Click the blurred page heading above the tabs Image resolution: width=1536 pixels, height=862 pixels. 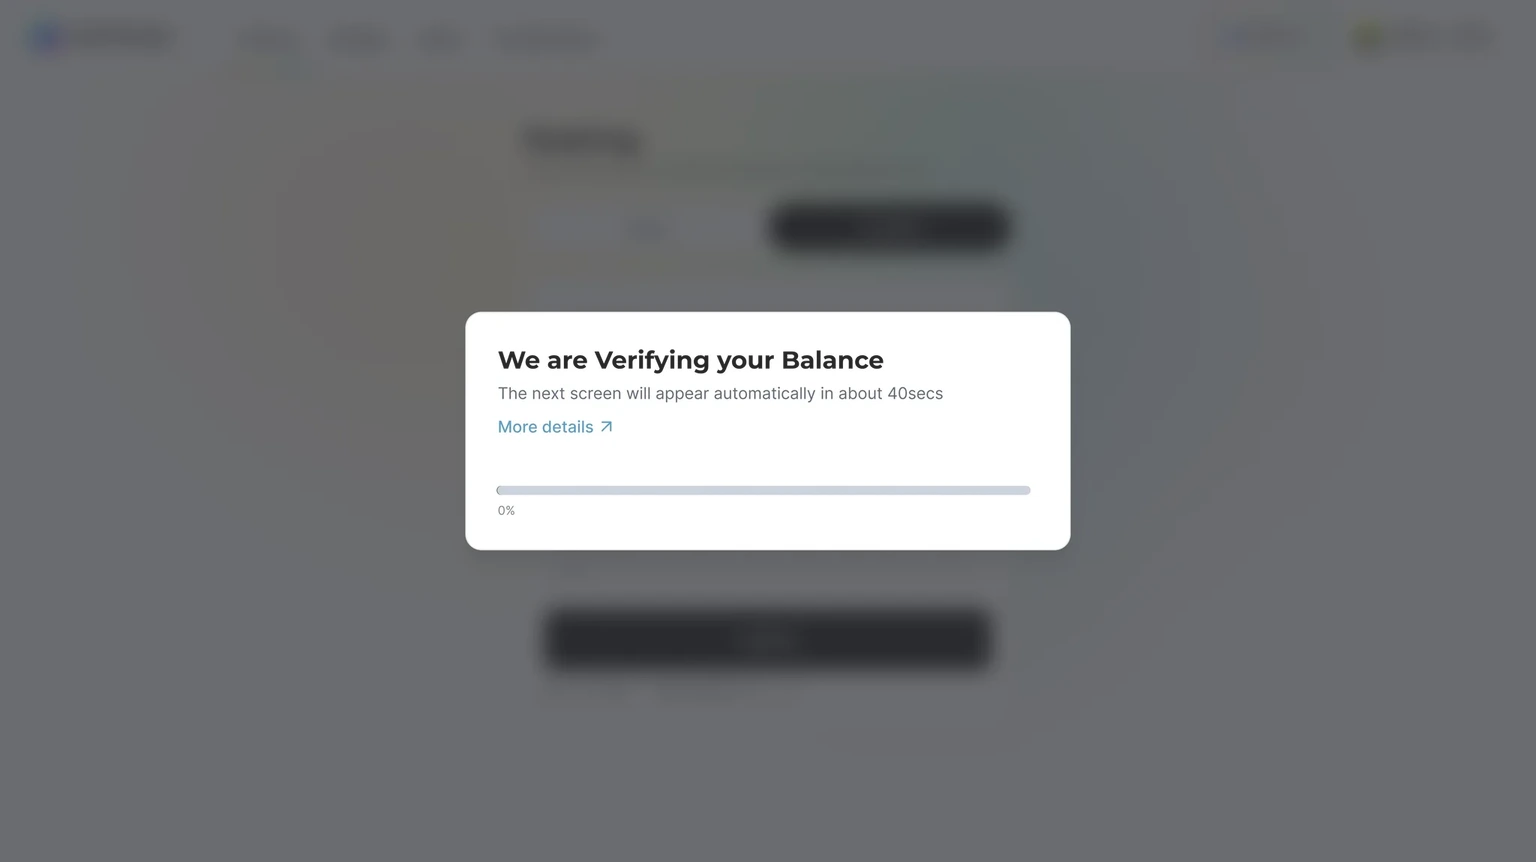click(583, 141)
